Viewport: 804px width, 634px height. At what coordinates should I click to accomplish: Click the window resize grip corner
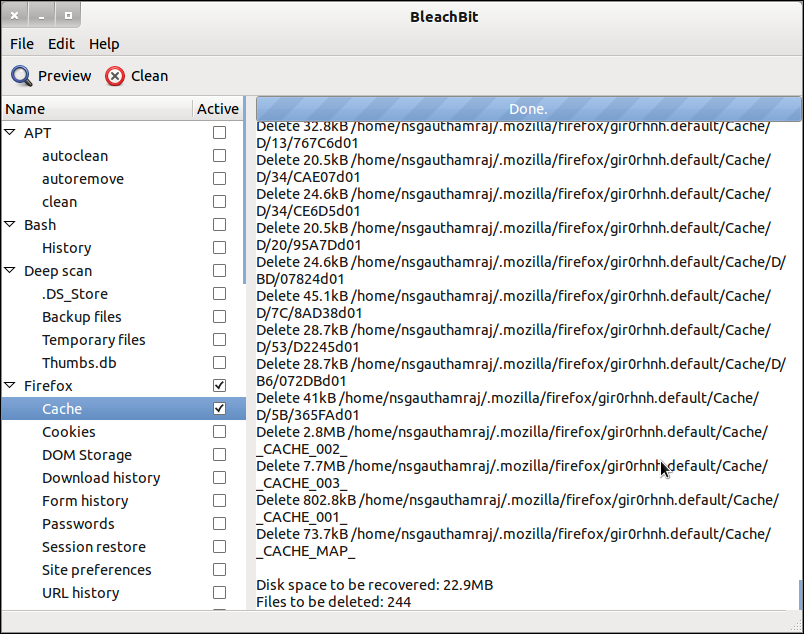(x=796, y=625)
